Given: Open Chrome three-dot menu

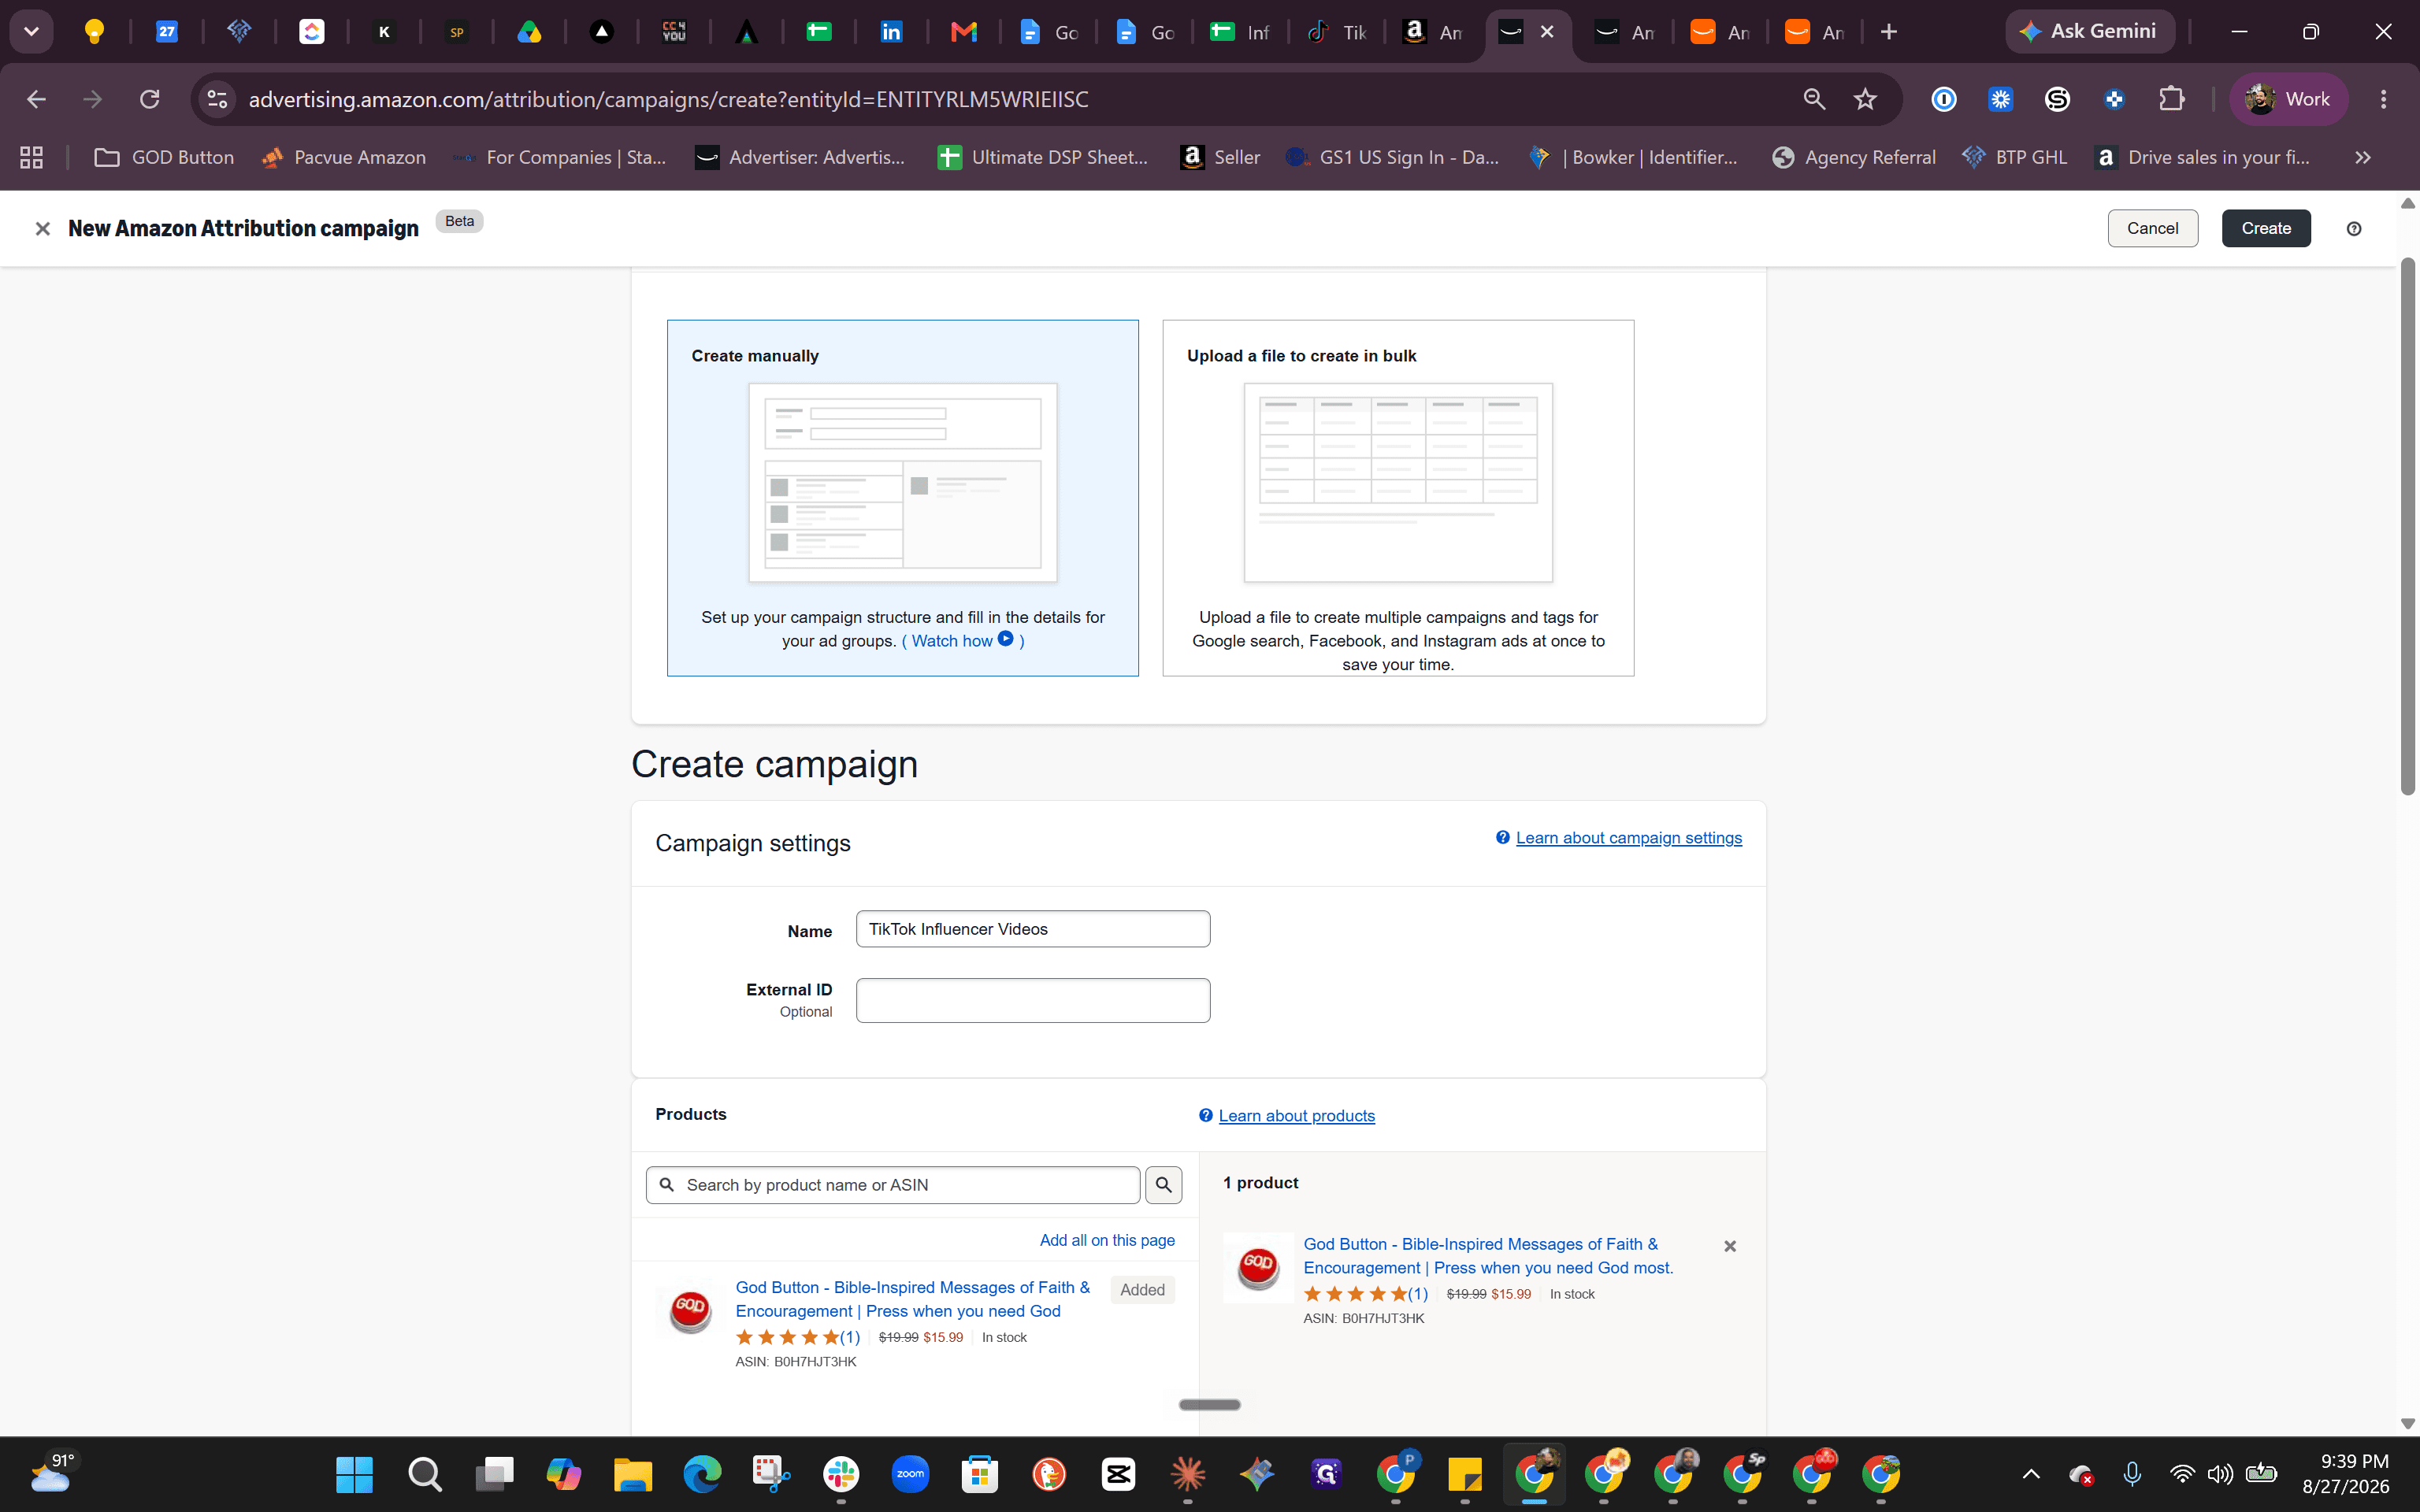Looking at the screenshot, I should pyautogui.click(x=2384, y=99).
